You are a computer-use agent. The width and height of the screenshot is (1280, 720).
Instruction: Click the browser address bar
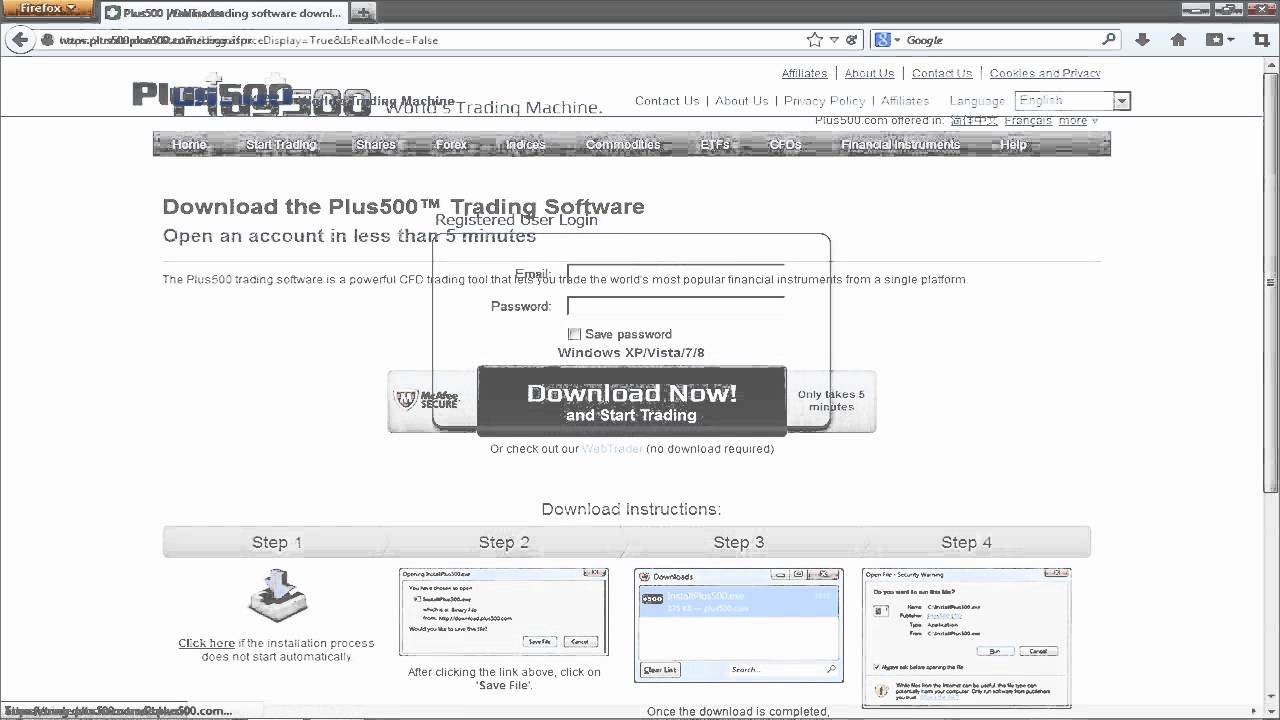pos(430,40)
